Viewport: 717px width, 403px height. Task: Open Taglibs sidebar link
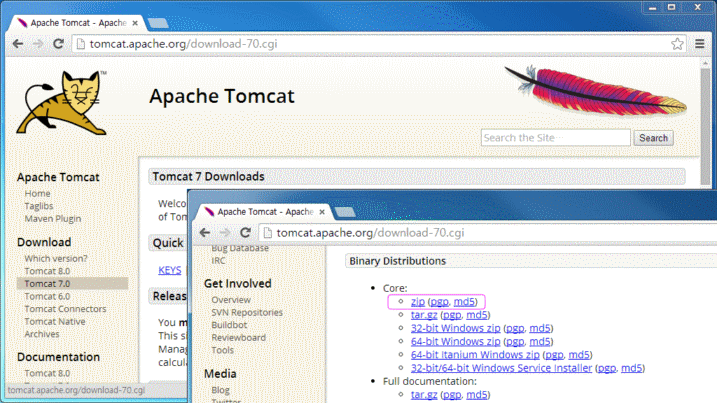pos(39,206)
